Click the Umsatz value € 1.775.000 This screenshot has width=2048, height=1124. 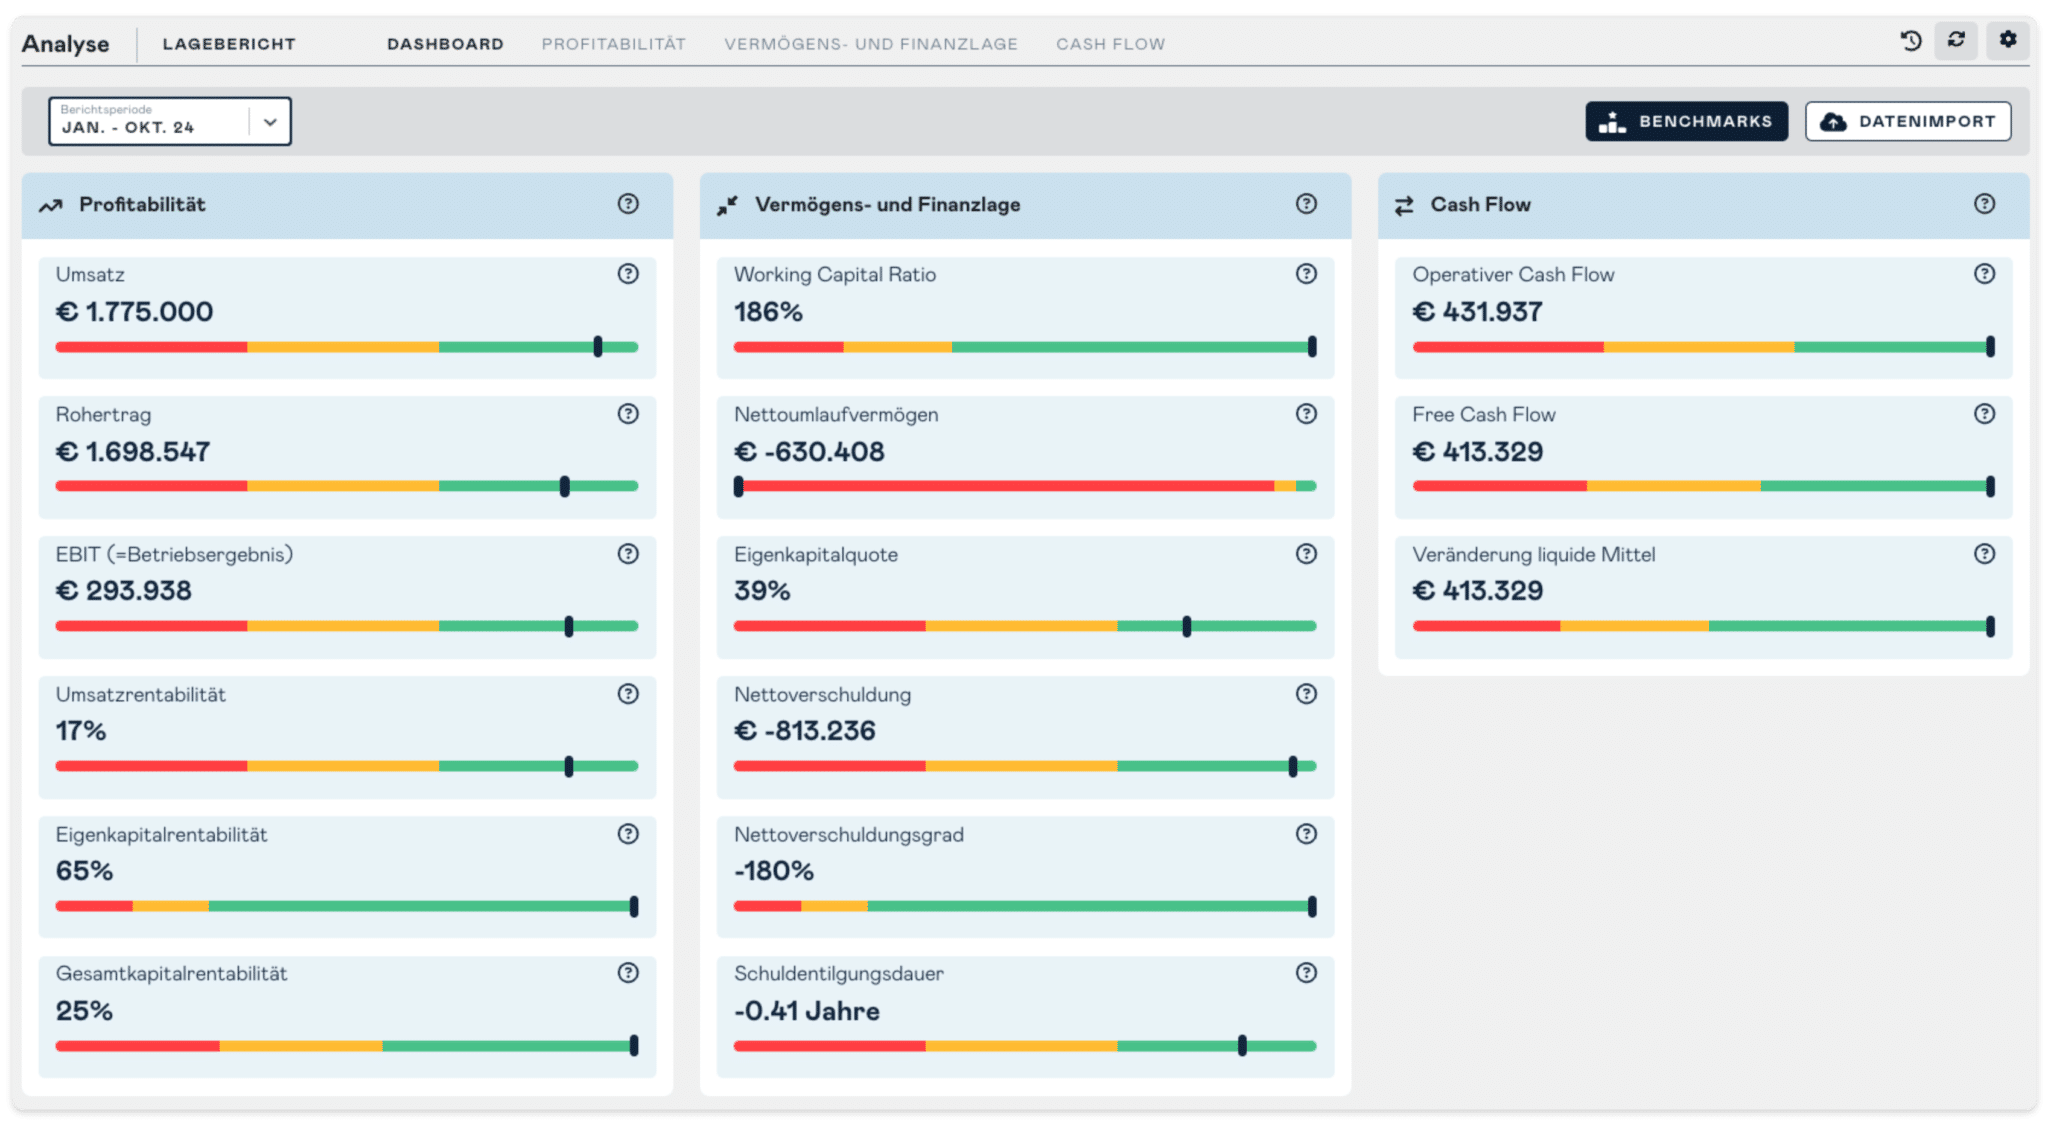[x=134, y=312]
